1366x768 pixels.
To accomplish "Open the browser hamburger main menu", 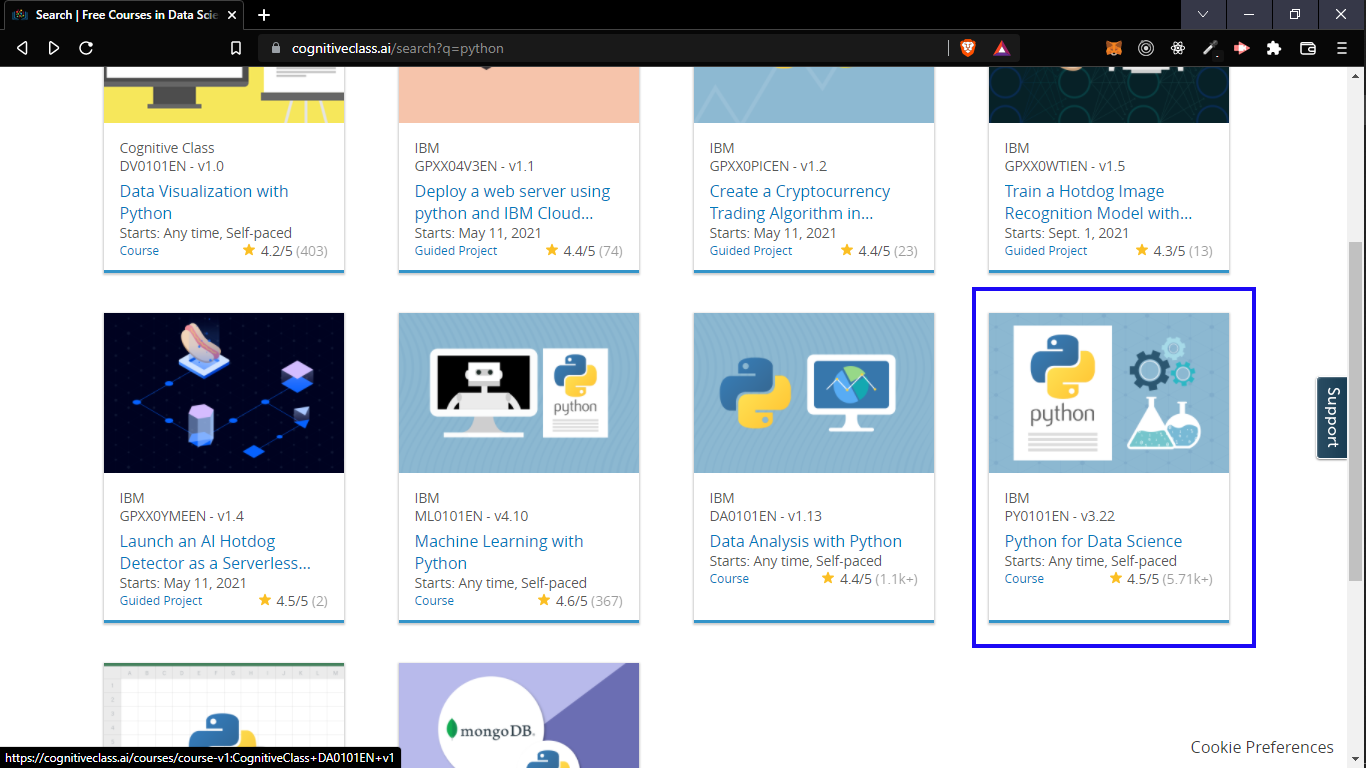I will tap(1342, 48).
